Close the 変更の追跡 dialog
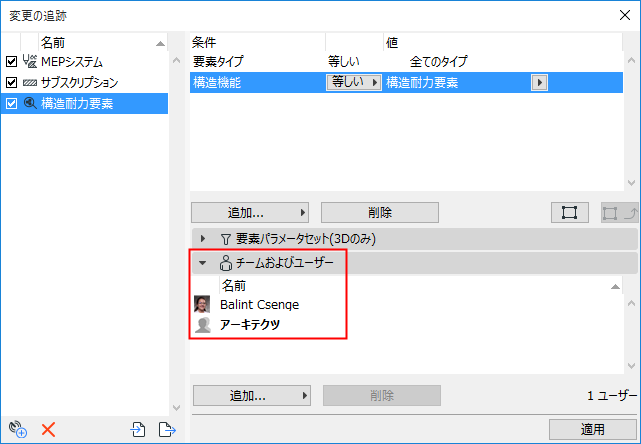The height and width of the screenshot is (444, 641). click(625, 15)
